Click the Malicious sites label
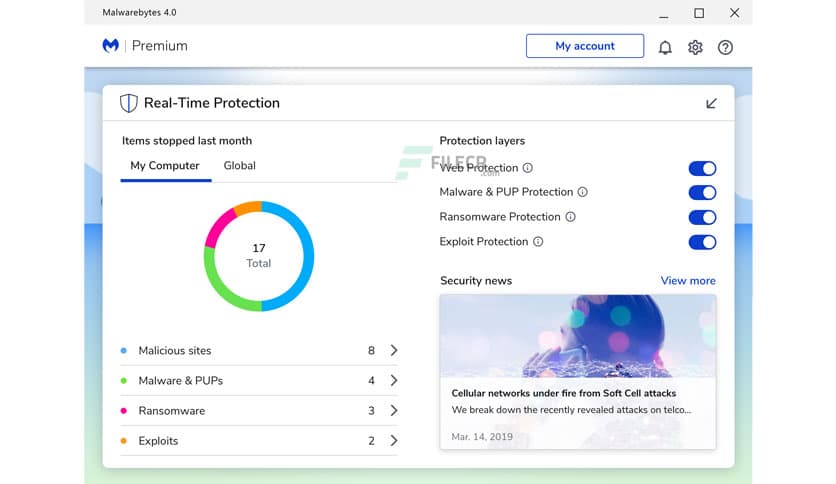Screen dimensions: 836x484 pos(175,351)
